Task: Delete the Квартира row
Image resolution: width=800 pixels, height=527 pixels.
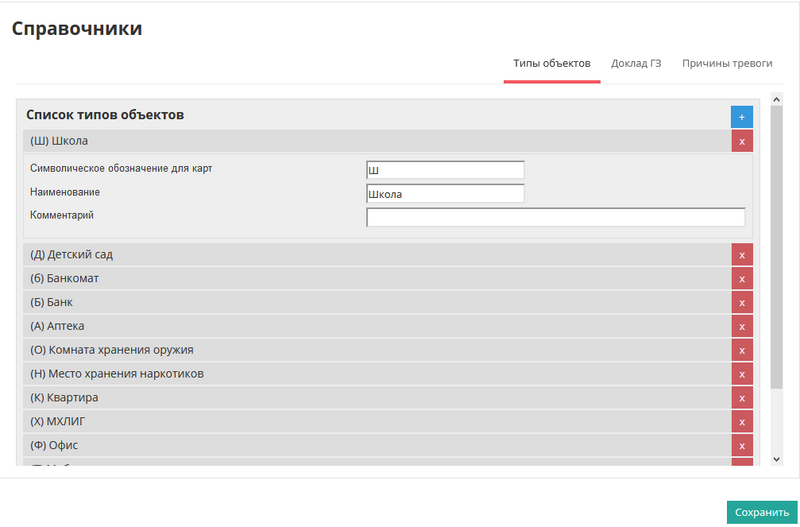Action: [x=741, y=398]
